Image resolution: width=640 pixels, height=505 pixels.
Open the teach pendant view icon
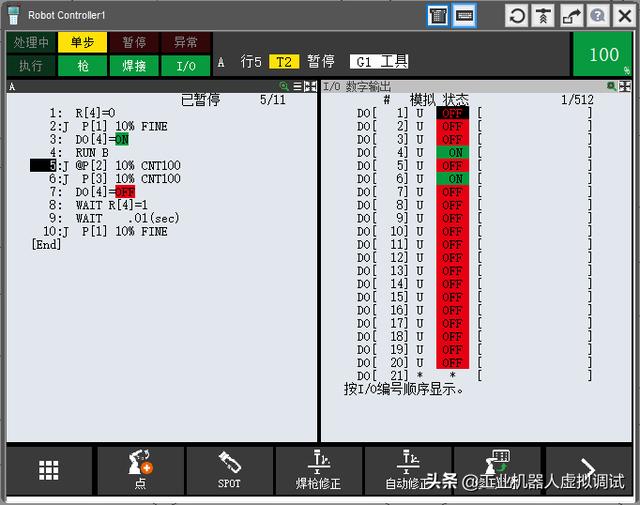(x=438, y=16)
